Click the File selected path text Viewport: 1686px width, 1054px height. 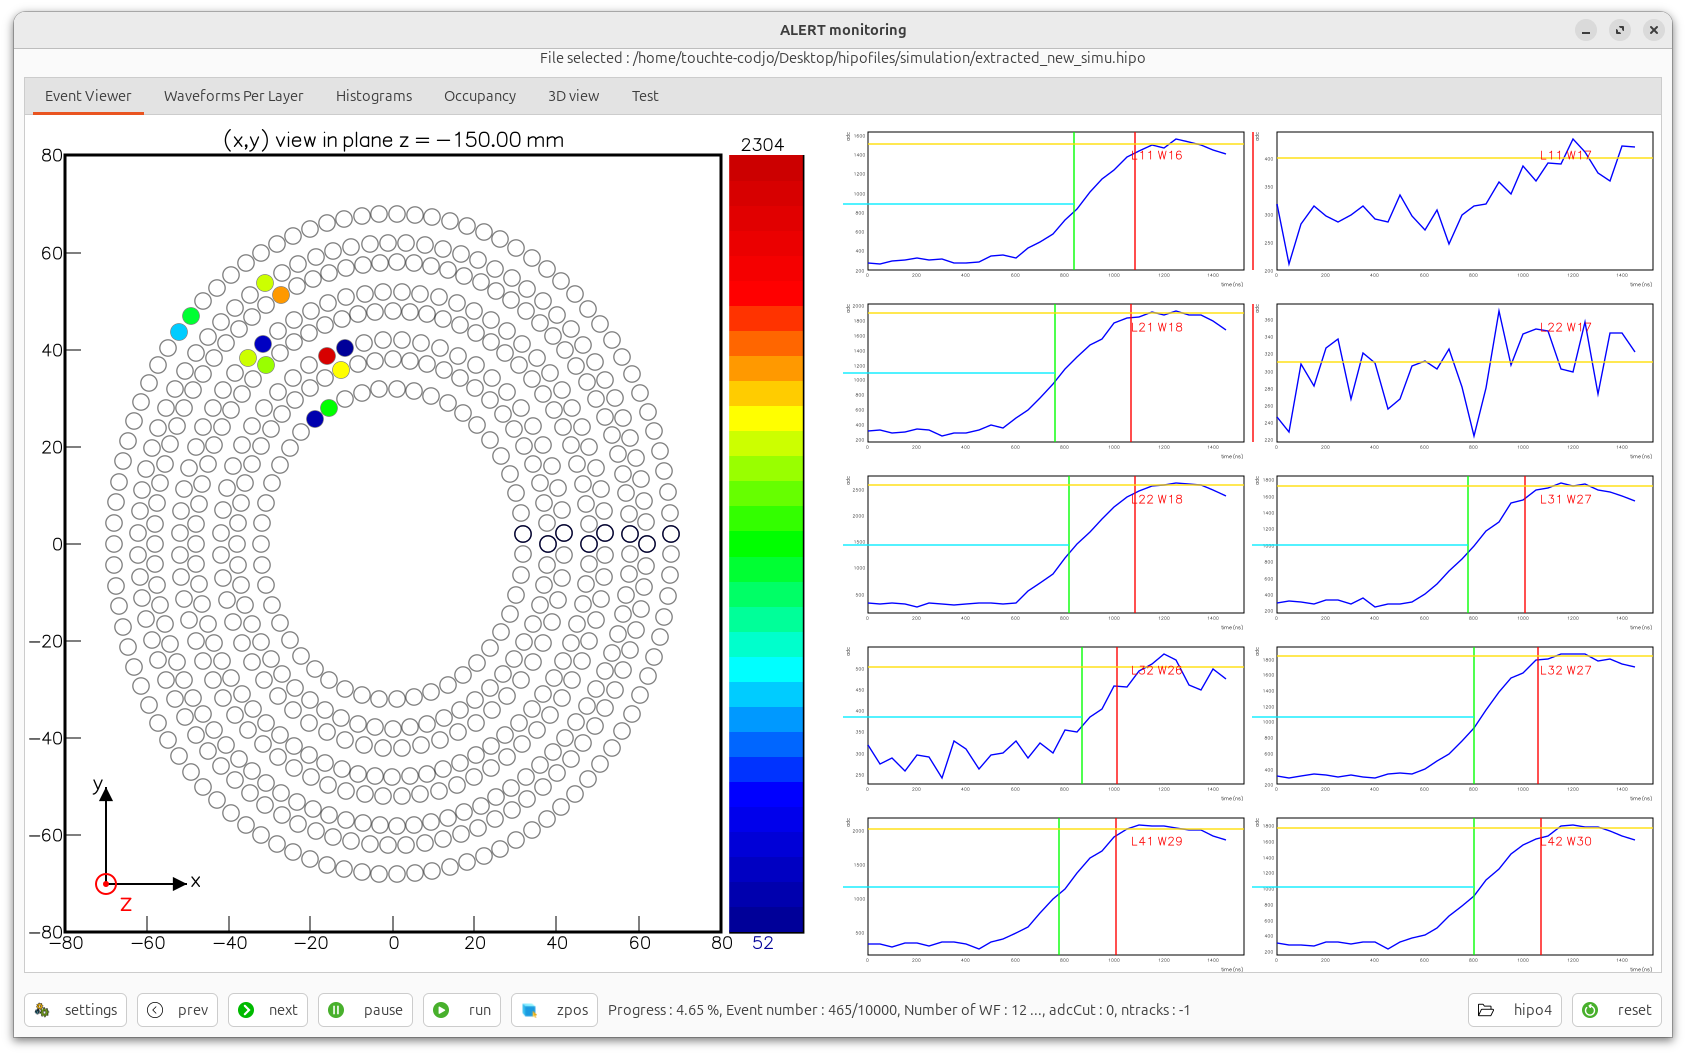point(843,58)
